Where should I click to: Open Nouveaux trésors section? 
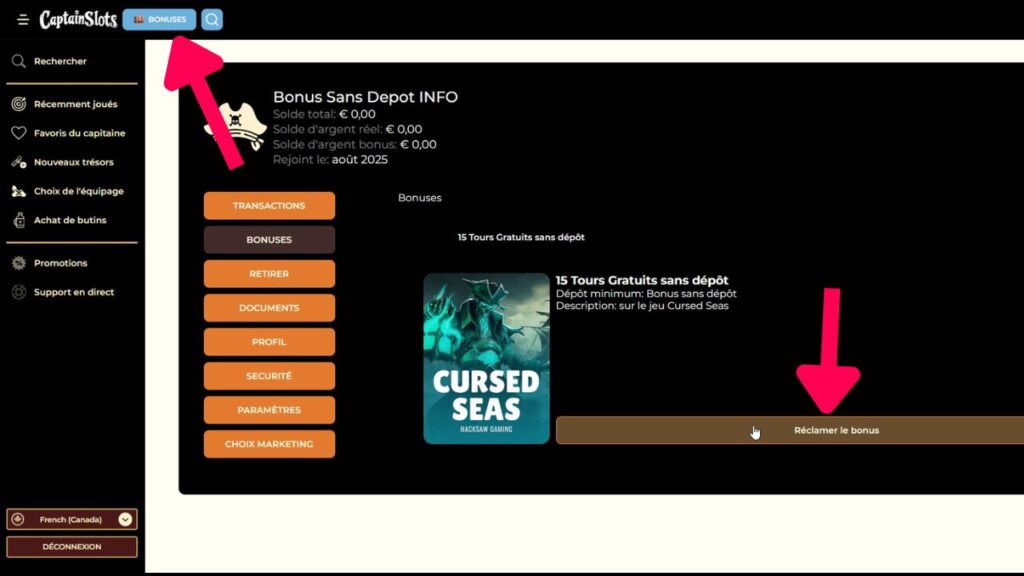[74, 162]
